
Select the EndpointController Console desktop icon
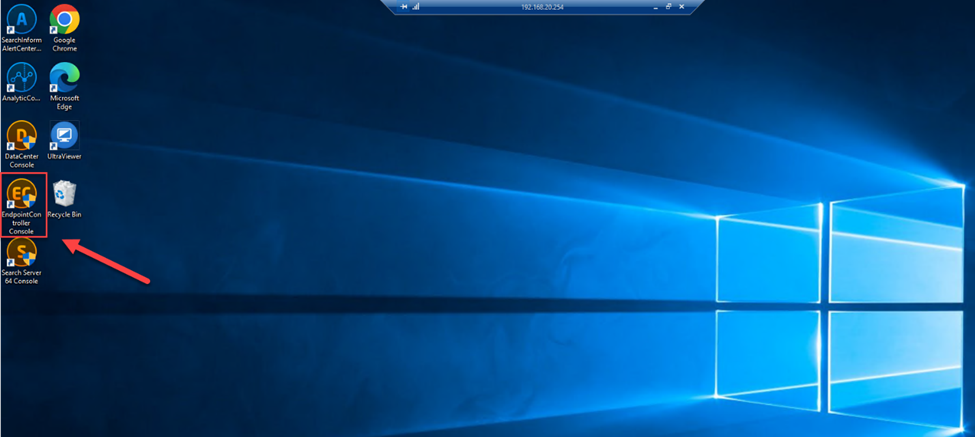(21, 193)
